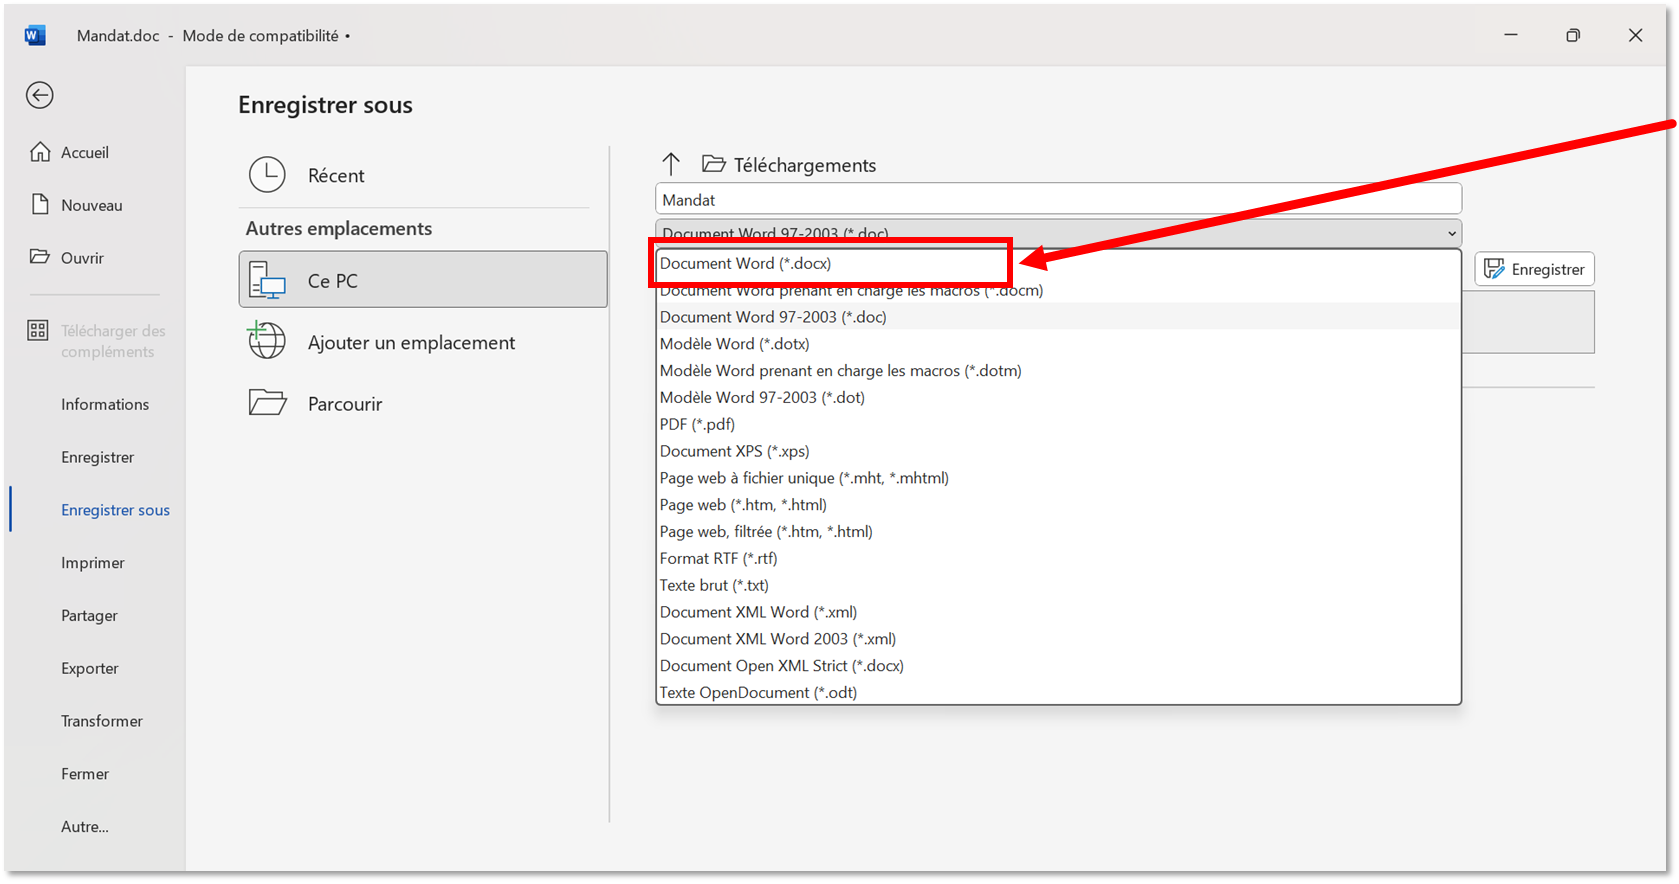Select Document Word (*.docx) format
The height and width of the screenshot is (884, 1679).
tap(1058, 264)
